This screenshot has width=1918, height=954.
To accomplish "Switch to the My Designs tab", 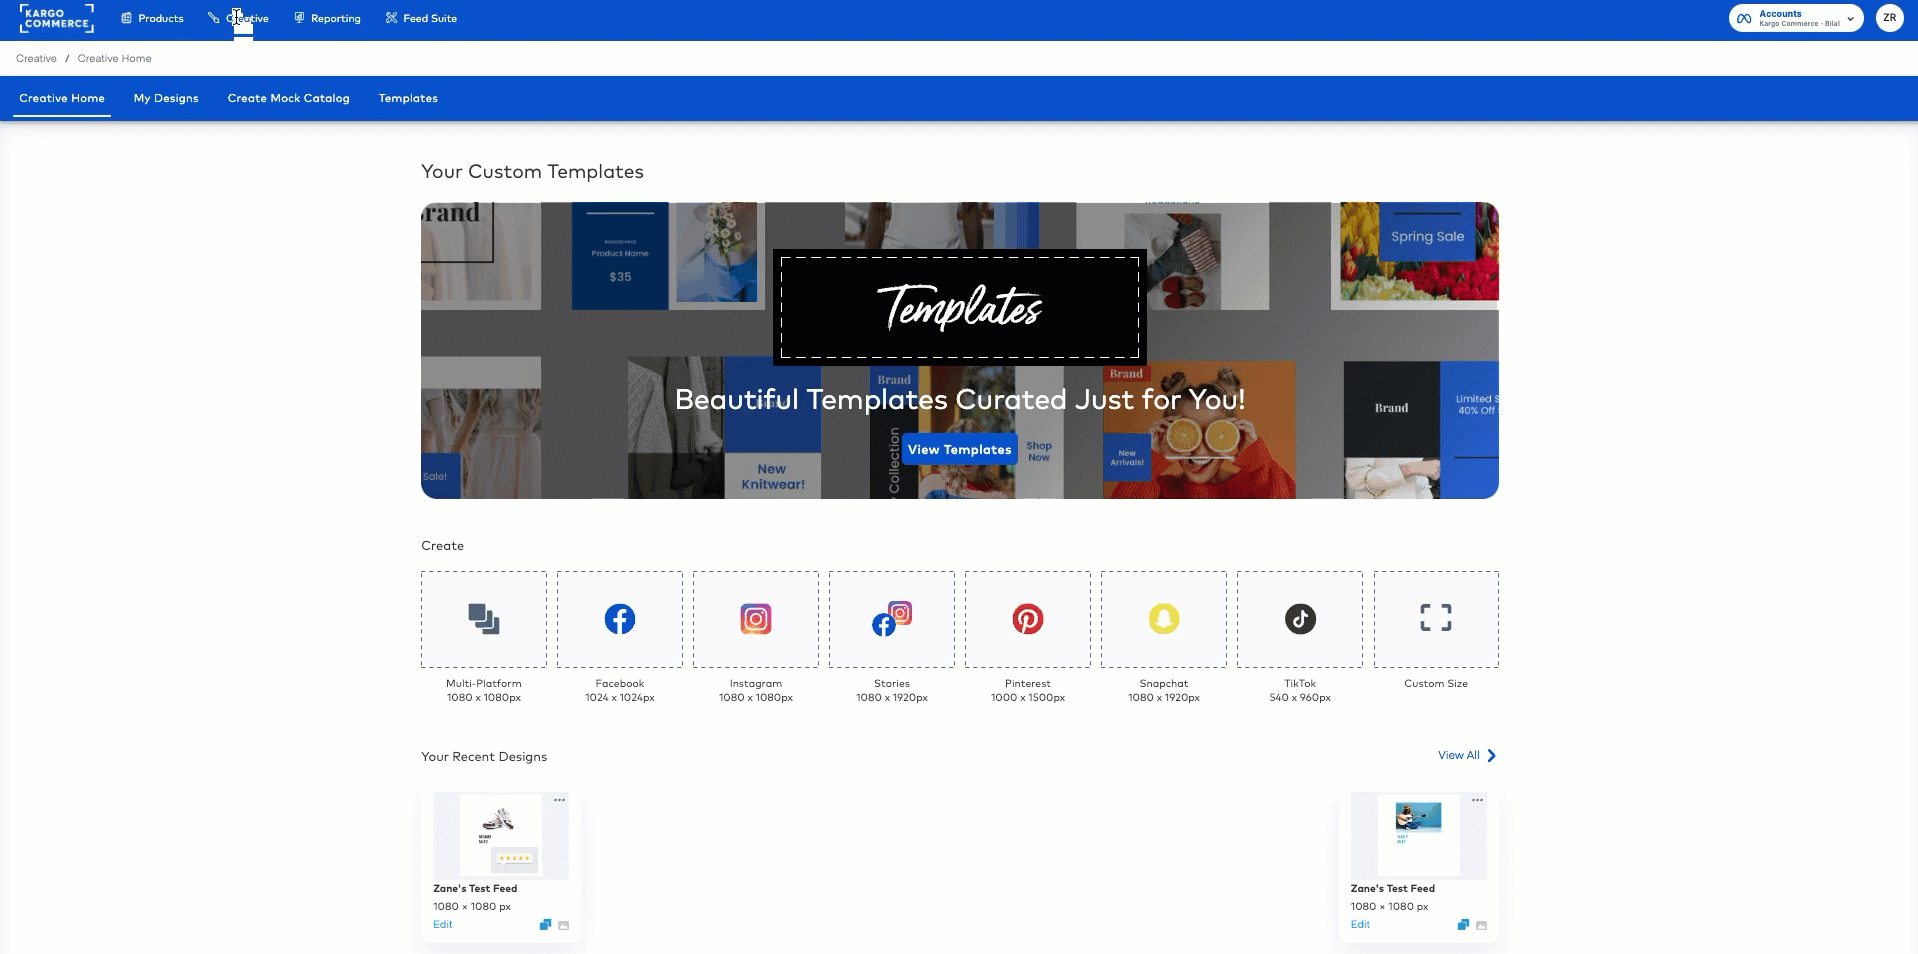I will (x=166, y=98).
